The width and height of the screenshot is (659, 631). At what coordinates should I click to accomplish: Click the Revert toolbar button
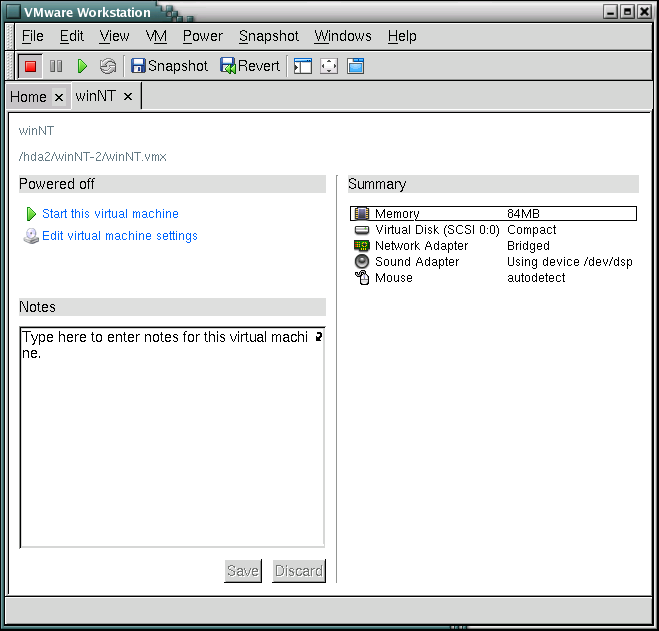click(250, 66)
